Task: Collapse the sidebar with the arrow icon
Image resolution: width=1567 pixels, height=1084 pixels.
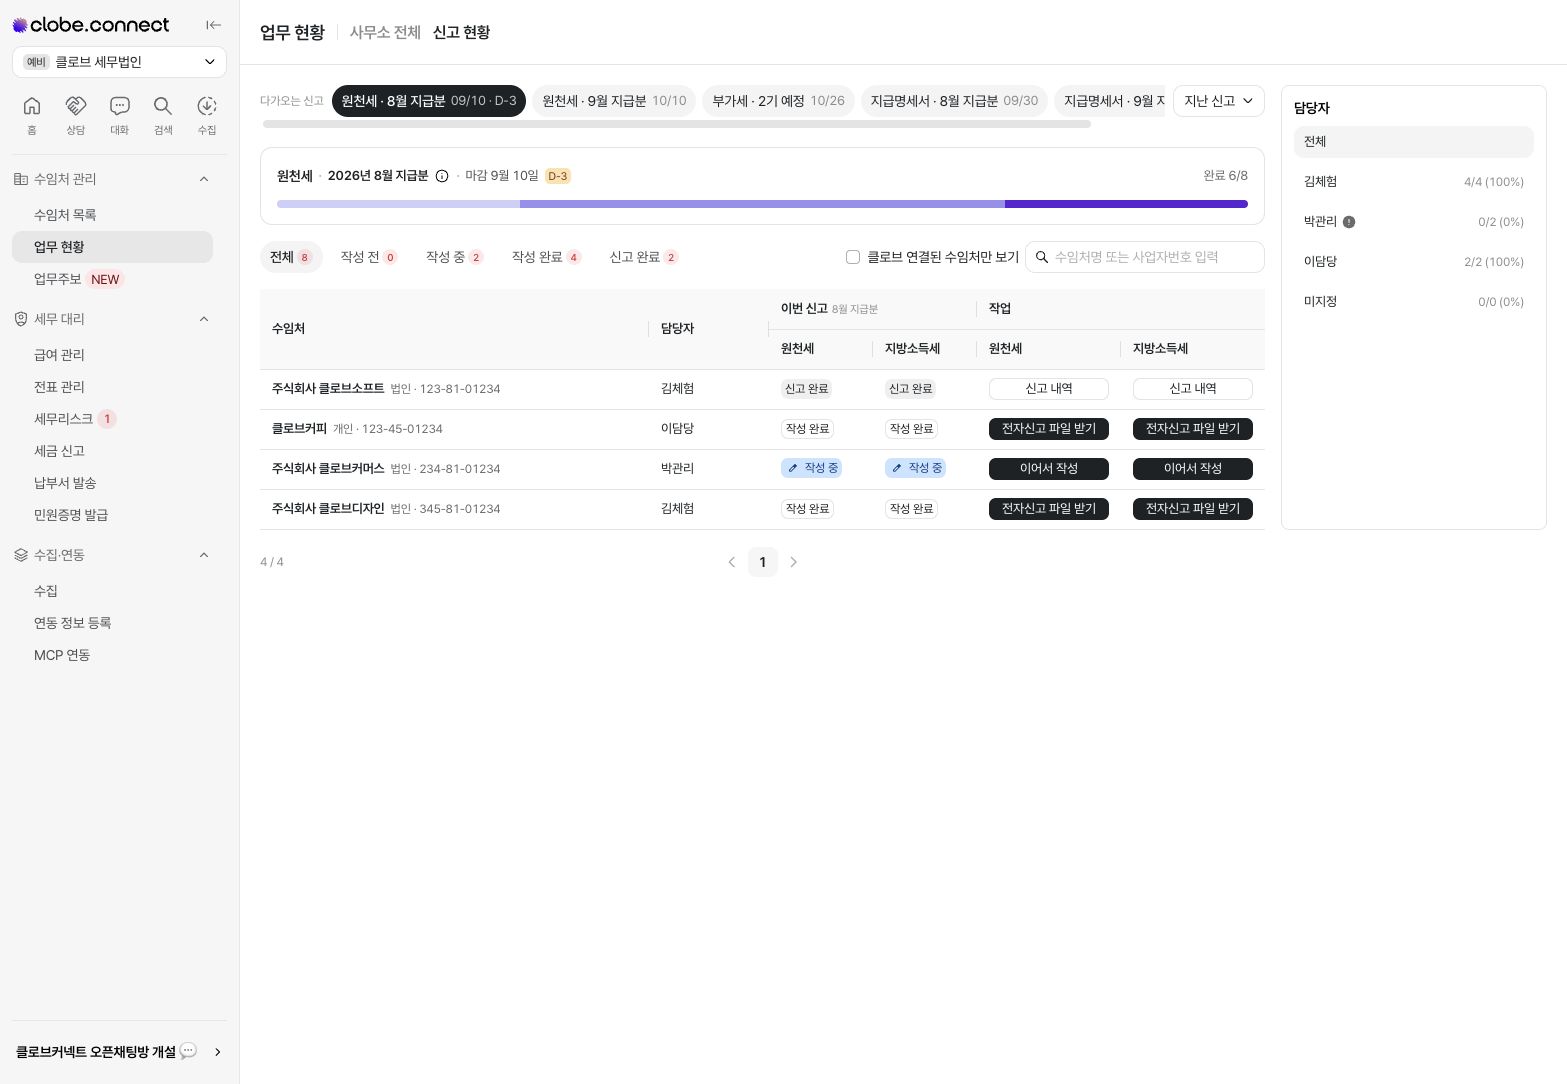Action: pyautogui.click(x=213, y=25)
